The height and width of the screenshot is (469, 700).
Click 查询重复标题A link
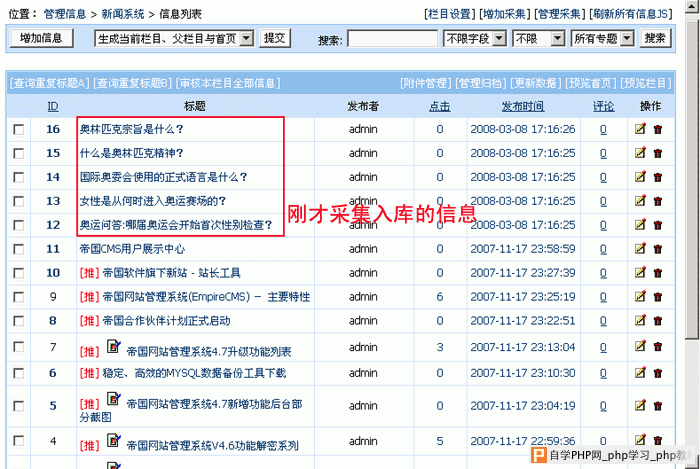pos(50,83)
